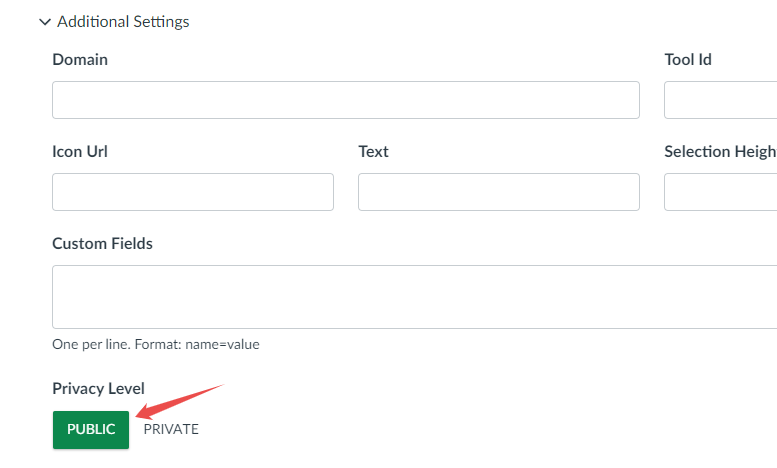
Task: Click inside the Custom Fields text area
Action: pyautogui.click(x=414, y=296)
